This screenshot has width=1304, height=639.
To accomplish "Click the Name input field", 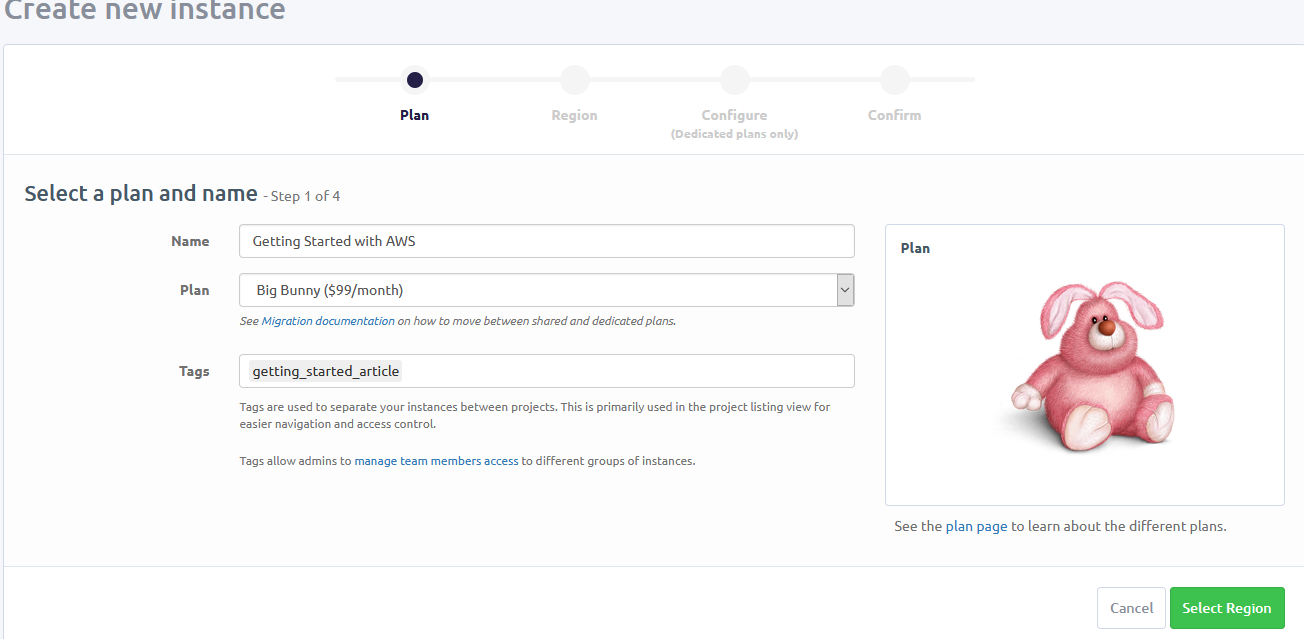I will (547, 241).
